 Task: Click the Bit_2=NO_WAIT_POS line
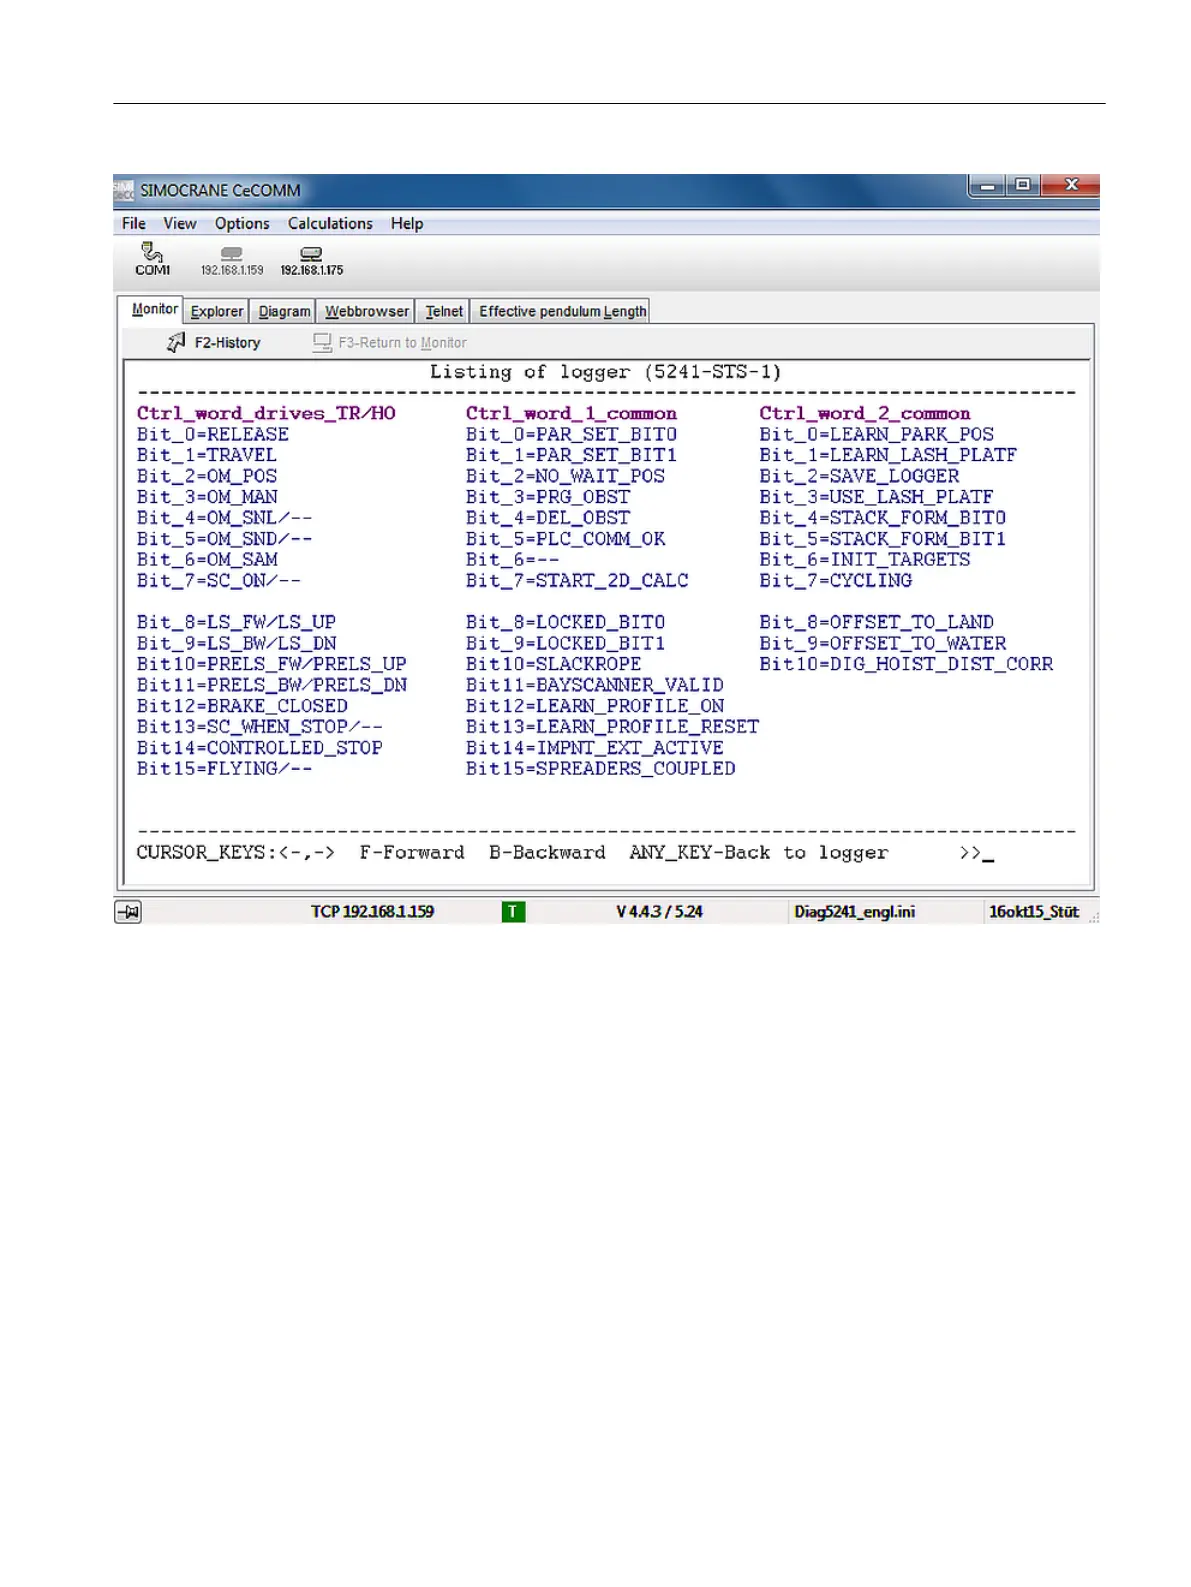click(x=565, y=477)
